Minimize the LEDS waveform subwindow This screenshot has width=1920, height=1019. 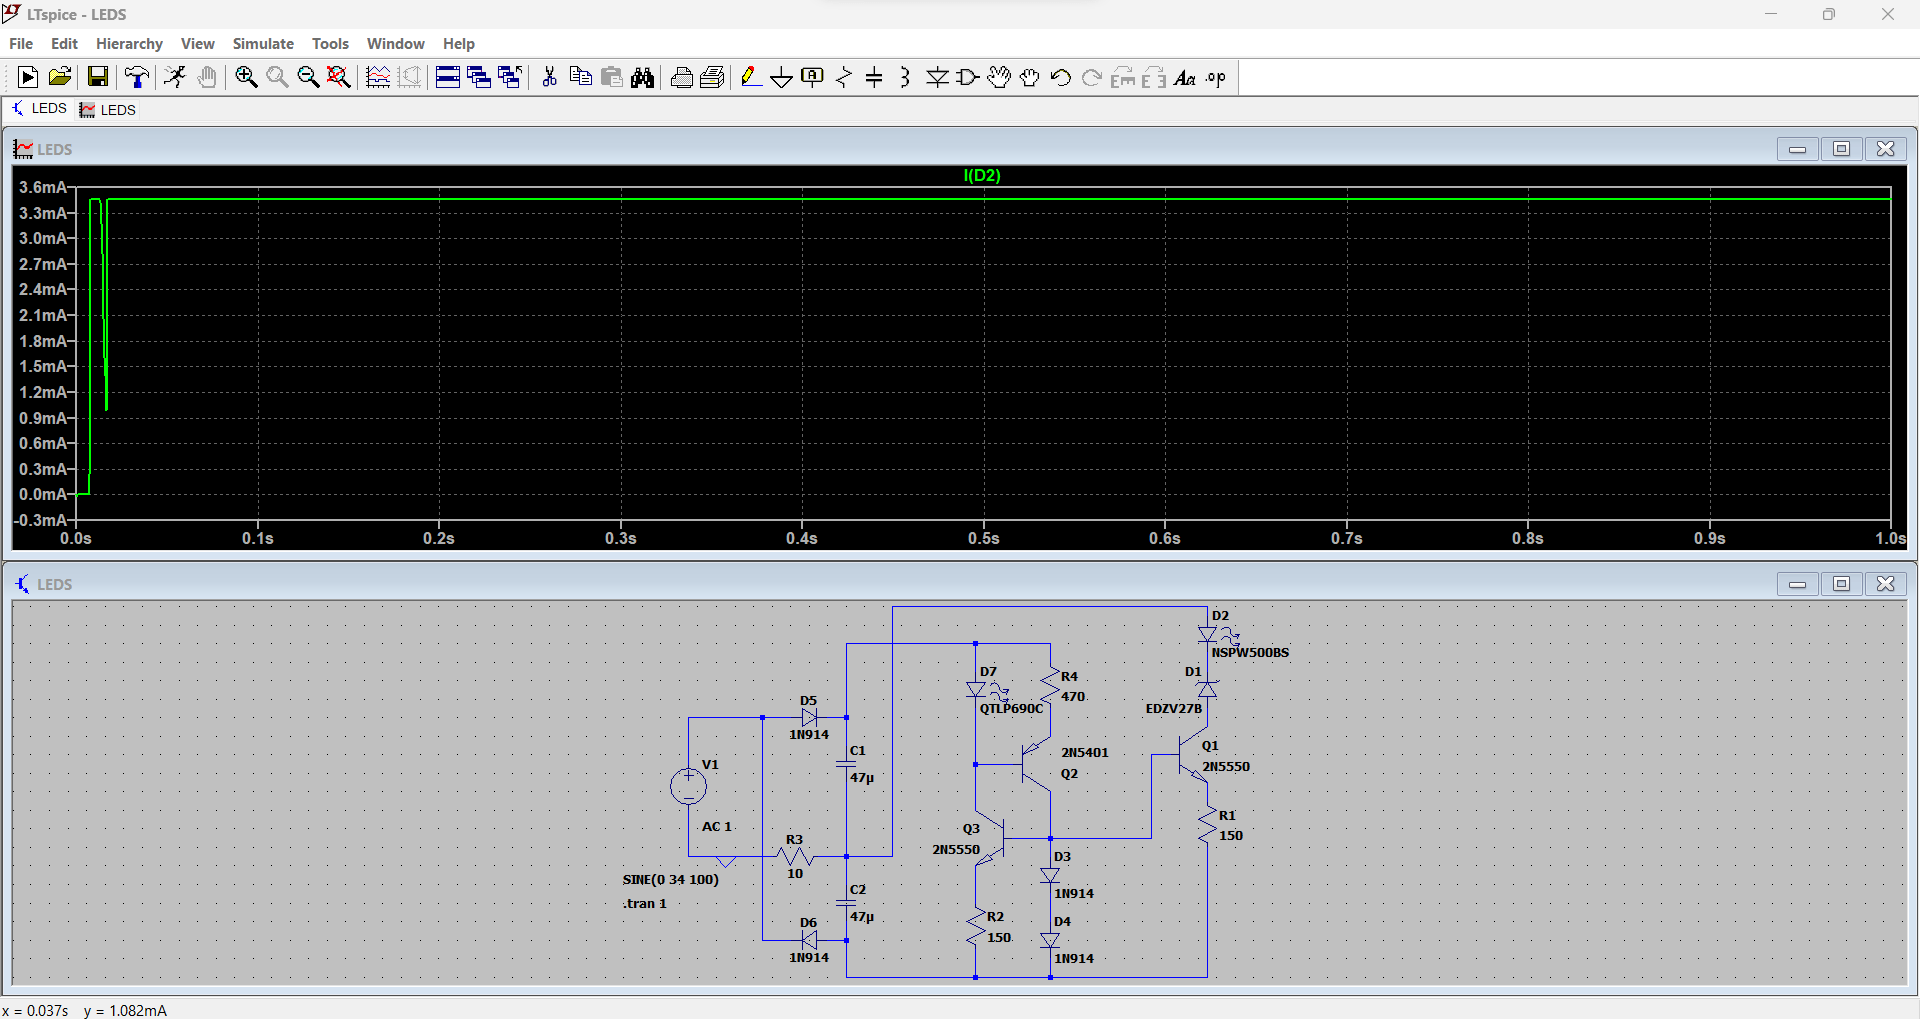(x=1797, y=149)
